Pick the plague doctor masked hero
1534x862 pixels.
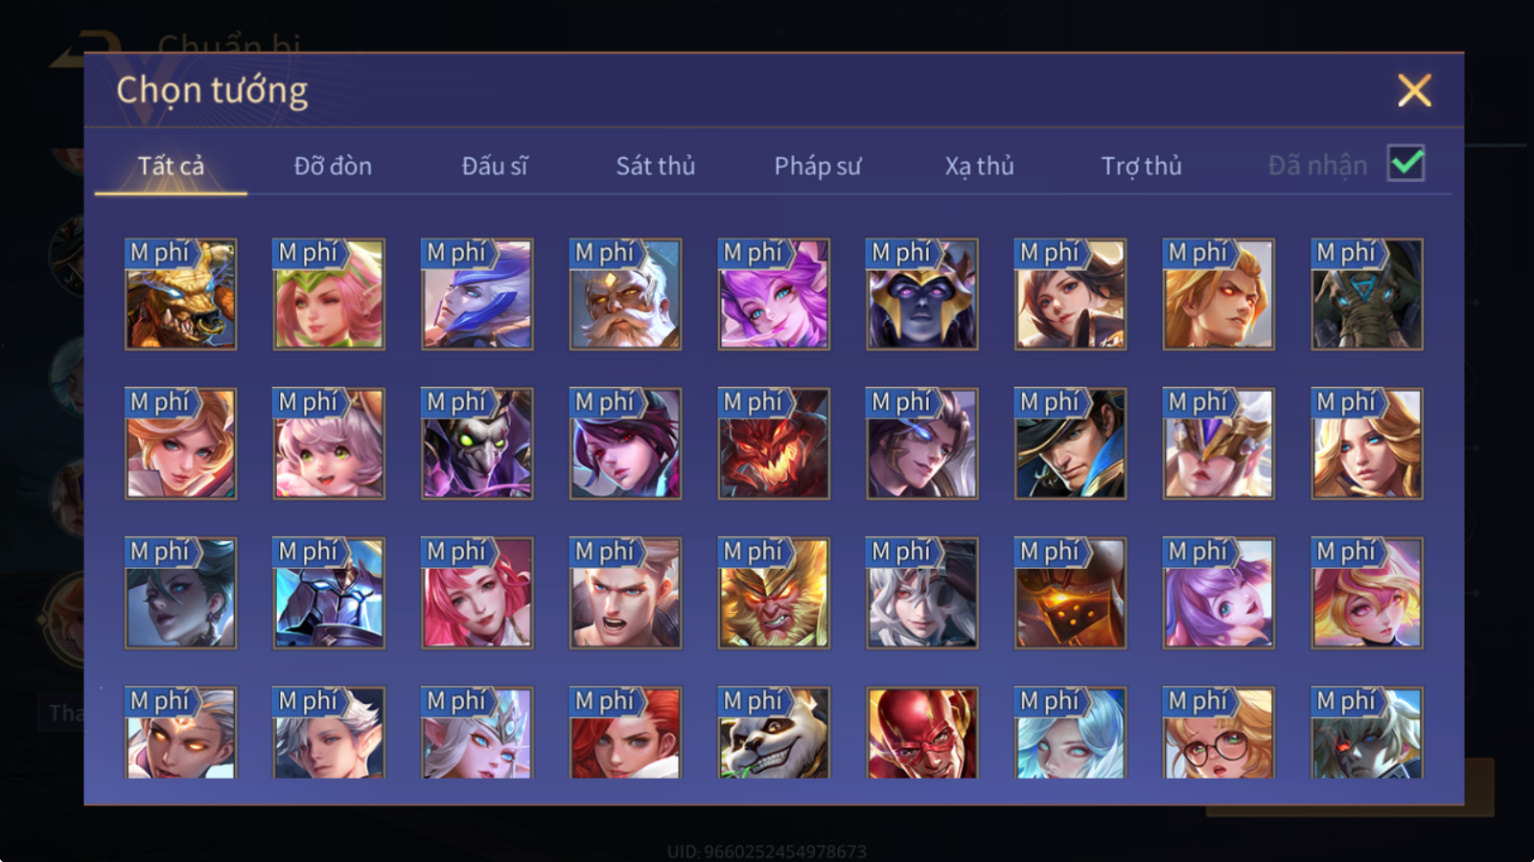pyautogui.click(x=477, y=444)
